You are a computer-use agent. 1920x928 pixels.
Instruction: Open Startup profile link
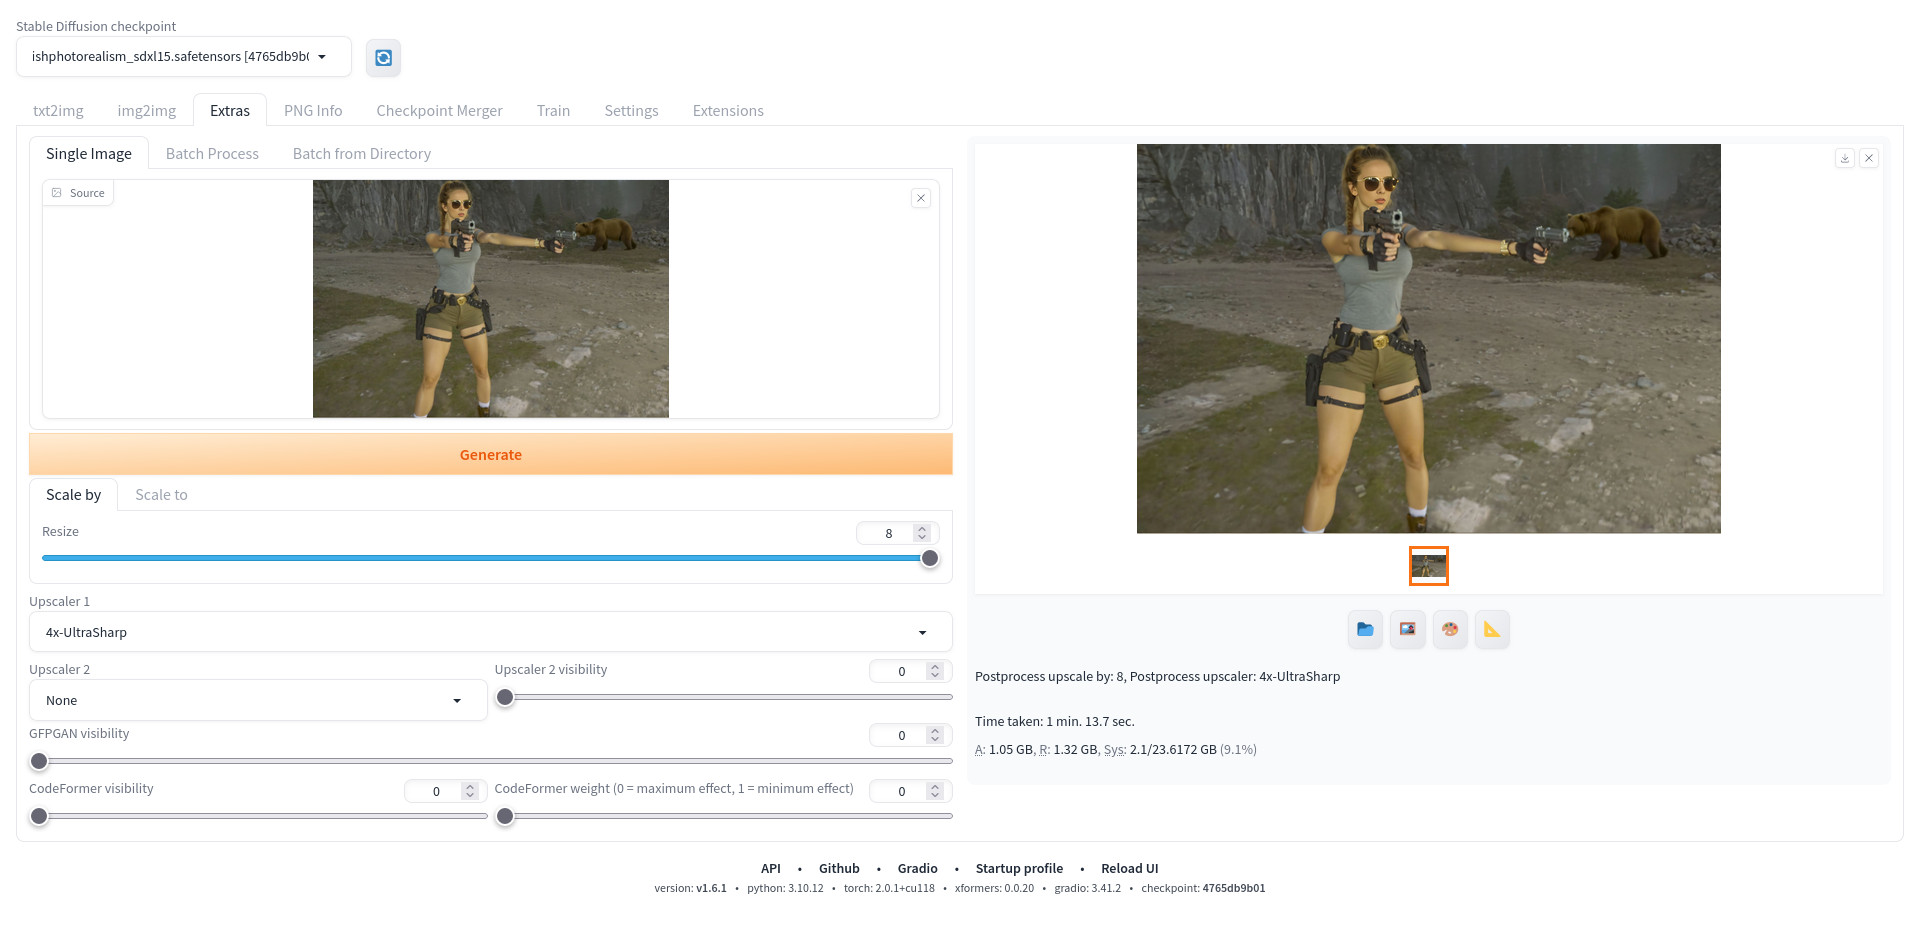pos(1019,868)
